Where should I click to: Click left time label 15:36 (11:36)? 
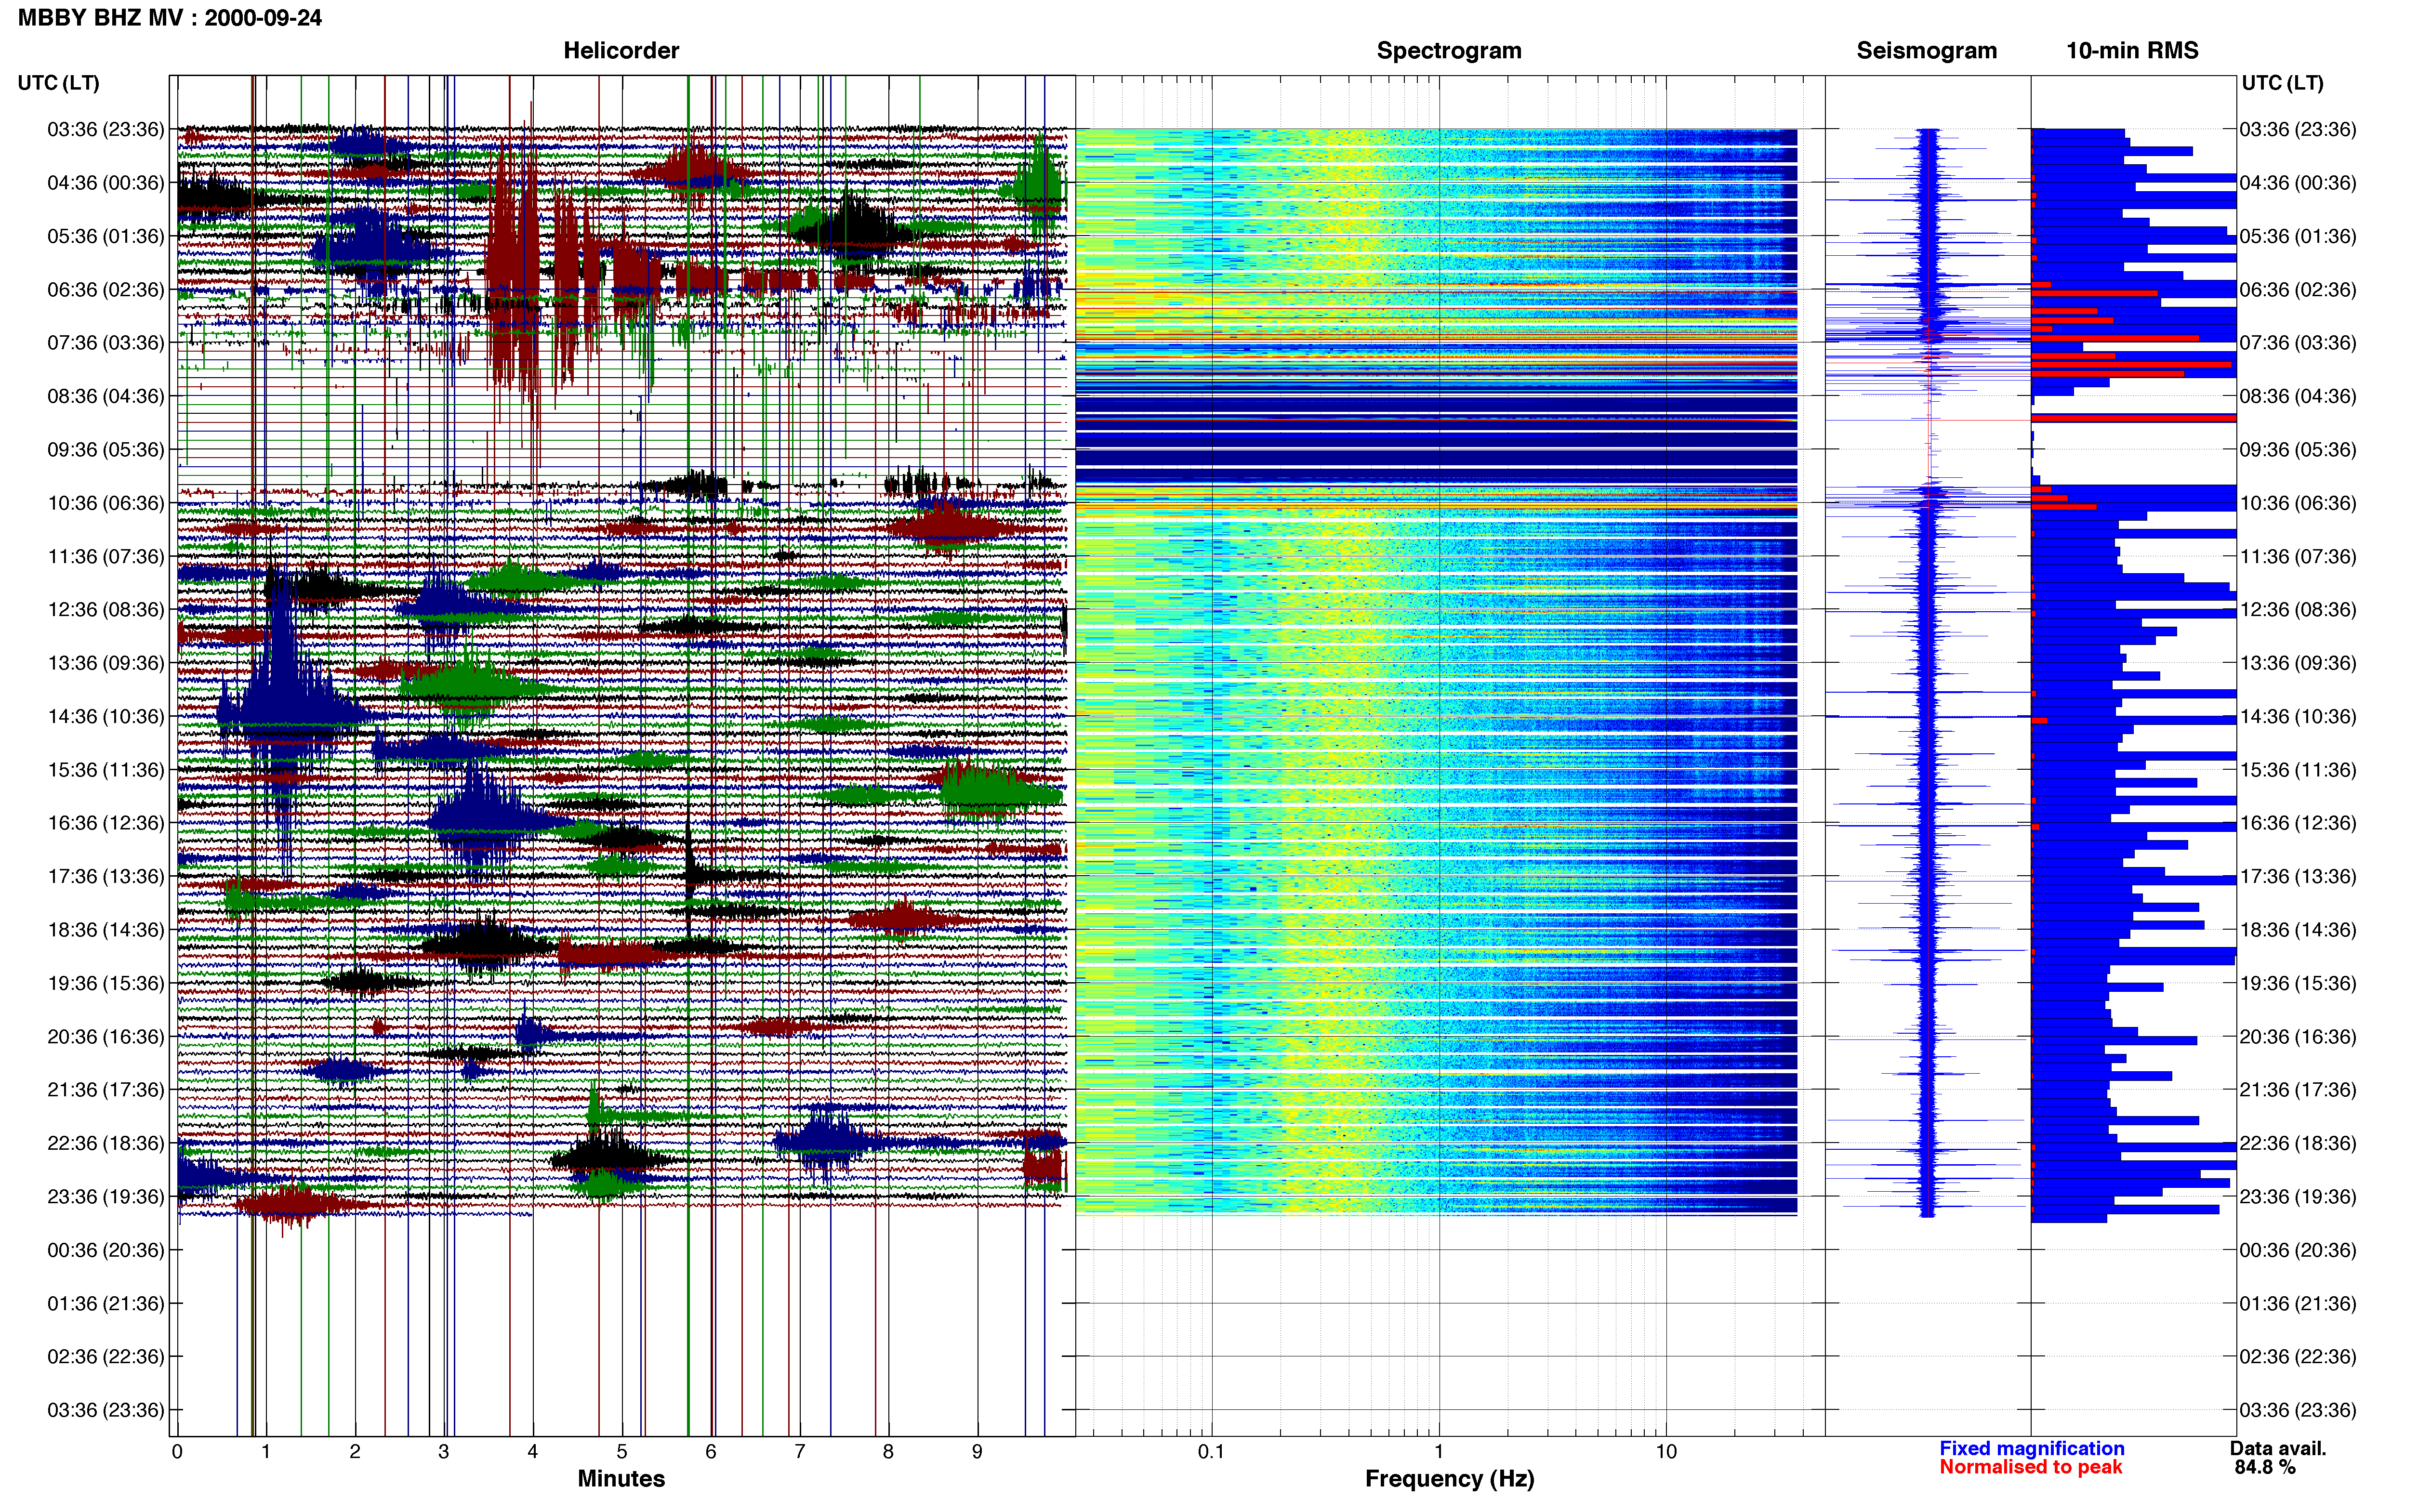click(106, 770)
